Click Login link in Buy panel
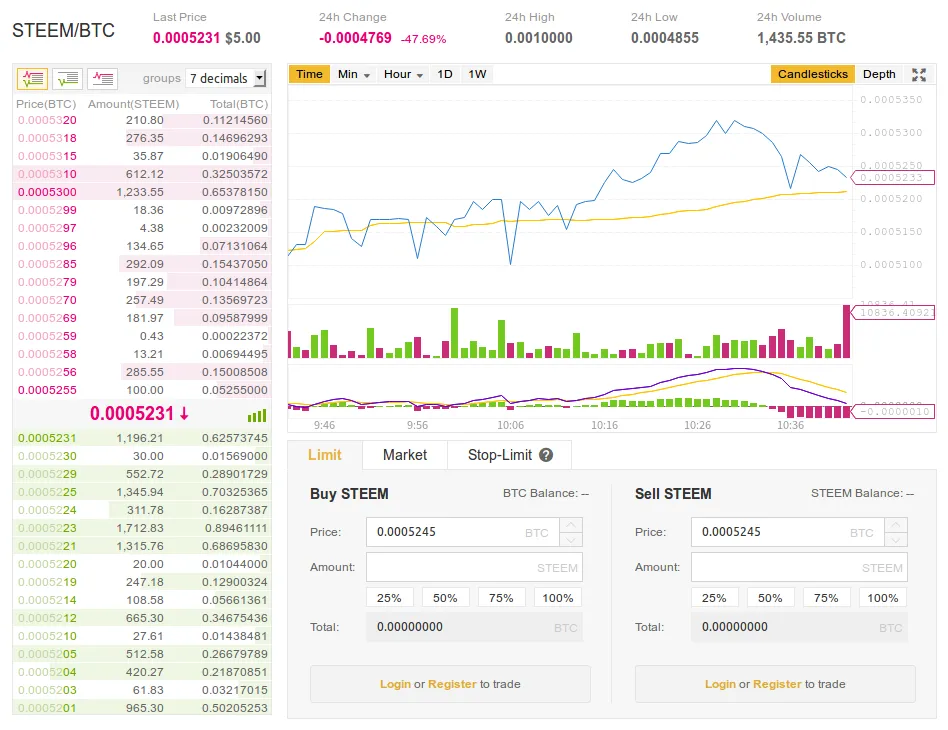 pyautogui.click(x=395, y=684)
